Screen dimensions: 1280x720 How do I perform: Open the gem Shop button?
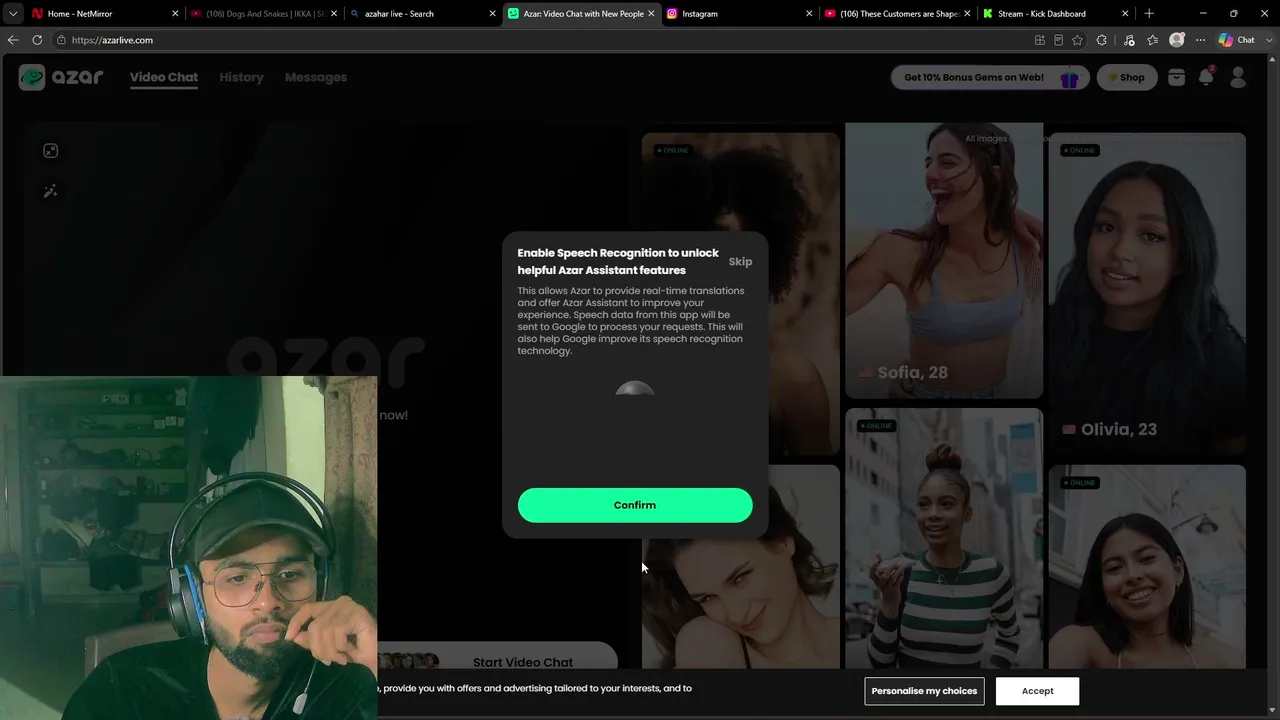[x=1127, y=77]
